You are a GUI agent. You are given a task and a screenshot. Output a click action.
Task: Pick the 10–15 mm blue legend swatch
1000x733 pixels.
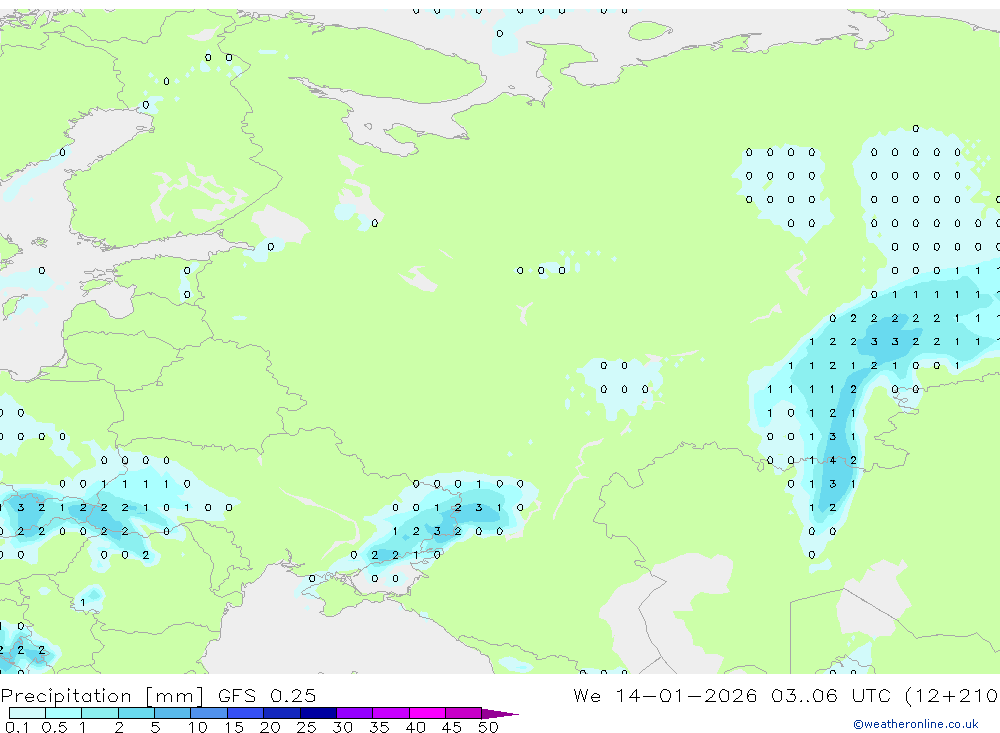click(209, 713)
